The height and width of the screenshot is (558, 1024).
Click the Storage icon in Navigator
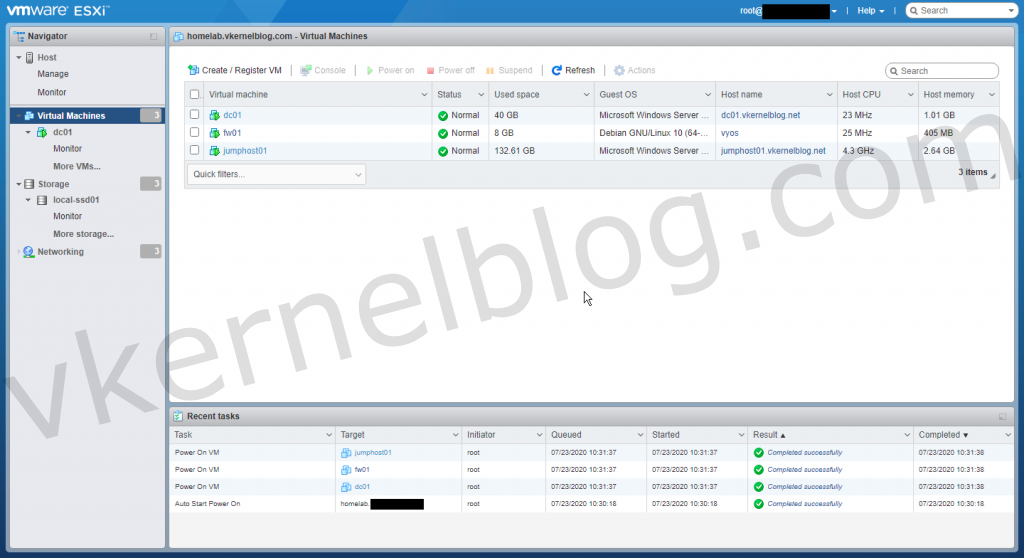(29, 184)
